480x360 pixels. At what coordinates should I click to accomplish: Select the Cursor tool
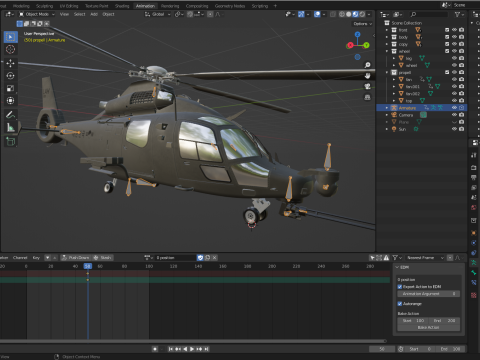pos(11,49)
